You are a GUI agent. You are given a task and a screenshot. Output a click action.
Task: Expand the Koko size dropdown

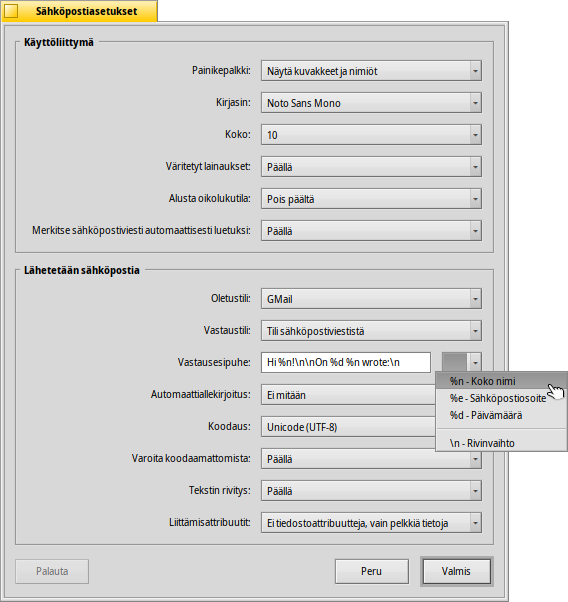[x=371, y=135]
